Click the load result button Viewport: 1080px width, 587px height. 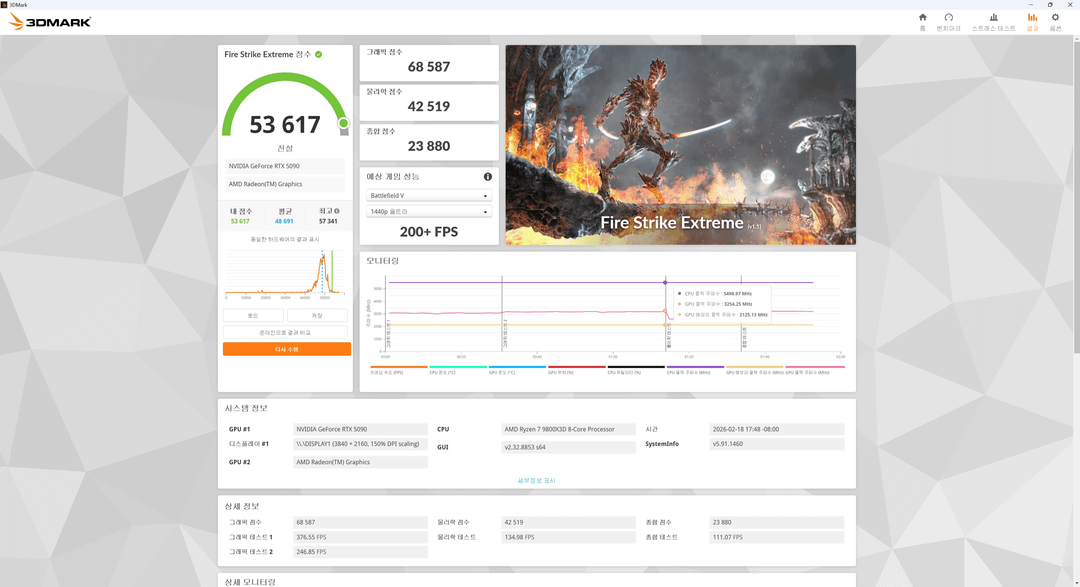pos(253,315)
